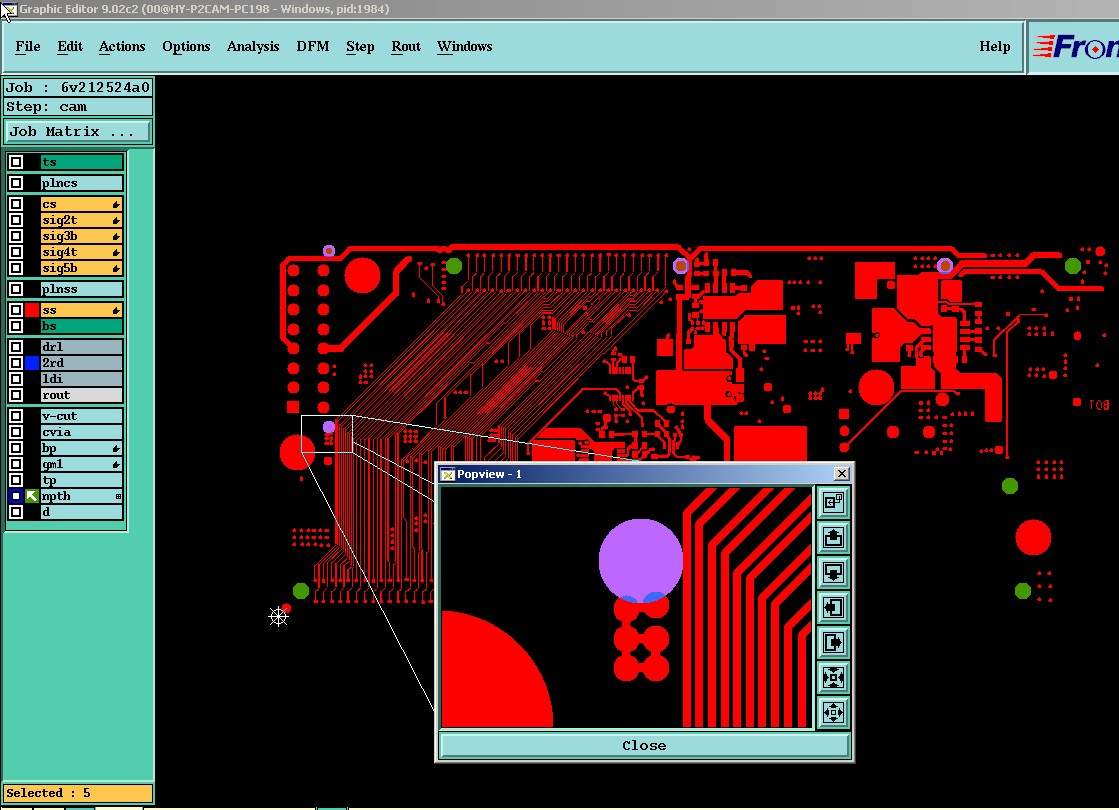Click the Popview window title icon
The image size is (1119, 810).
447,475
